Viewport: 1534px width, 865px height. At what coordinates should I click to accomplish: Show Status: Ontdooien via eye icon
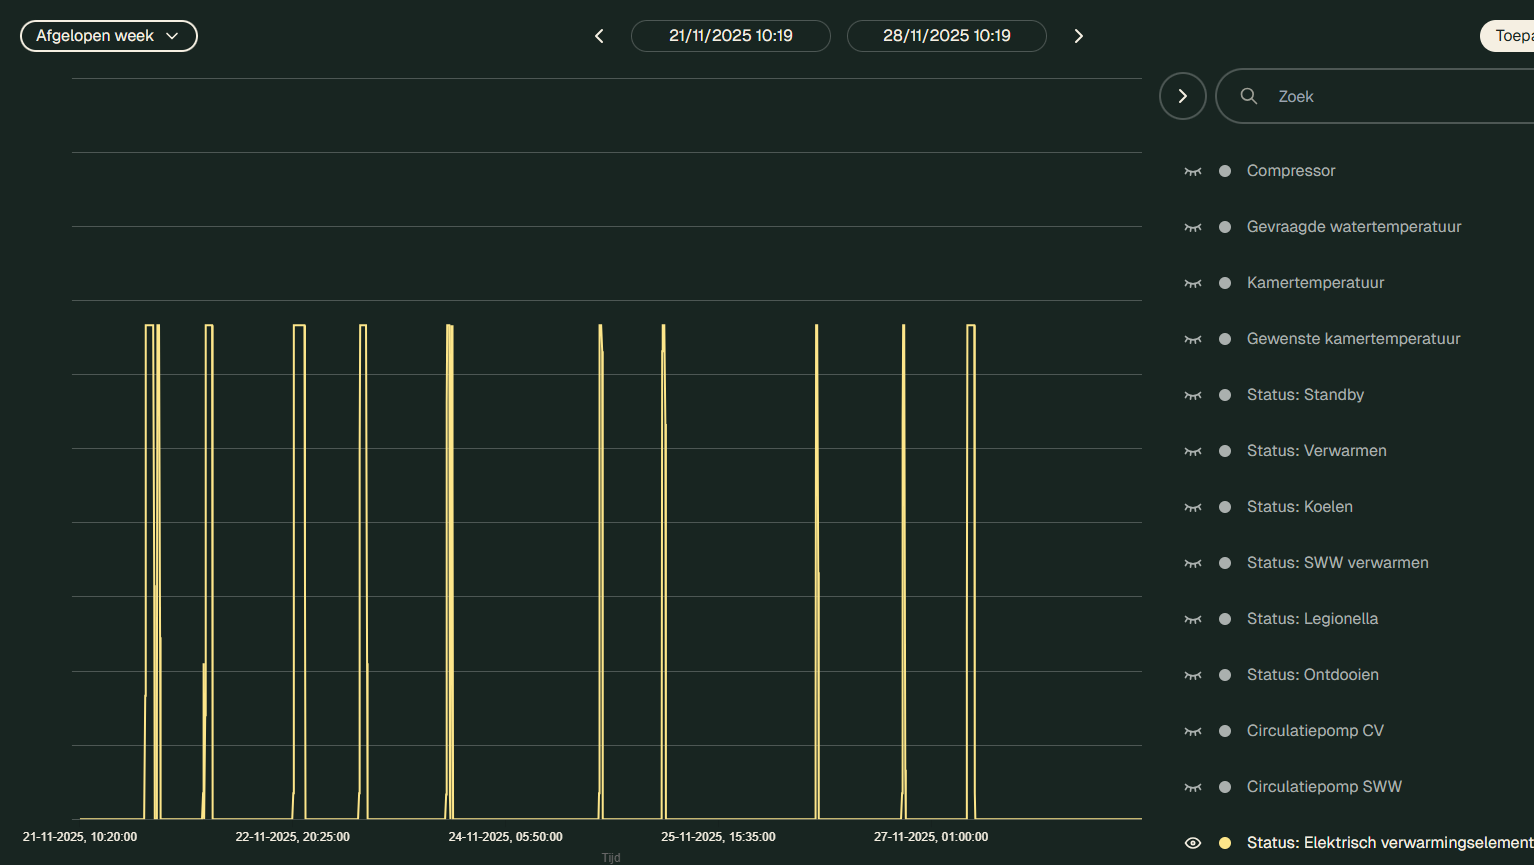tap(1193, 675)
